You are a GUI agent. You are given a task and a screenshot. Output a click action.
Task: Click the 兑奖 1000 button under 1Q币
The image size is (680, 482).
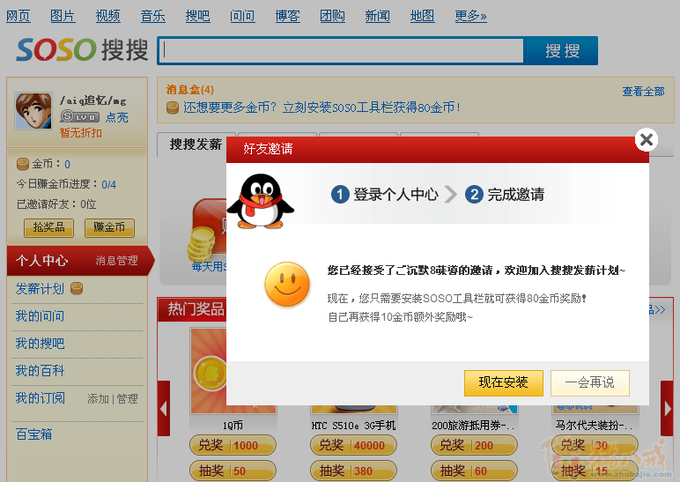pos(233,445)
